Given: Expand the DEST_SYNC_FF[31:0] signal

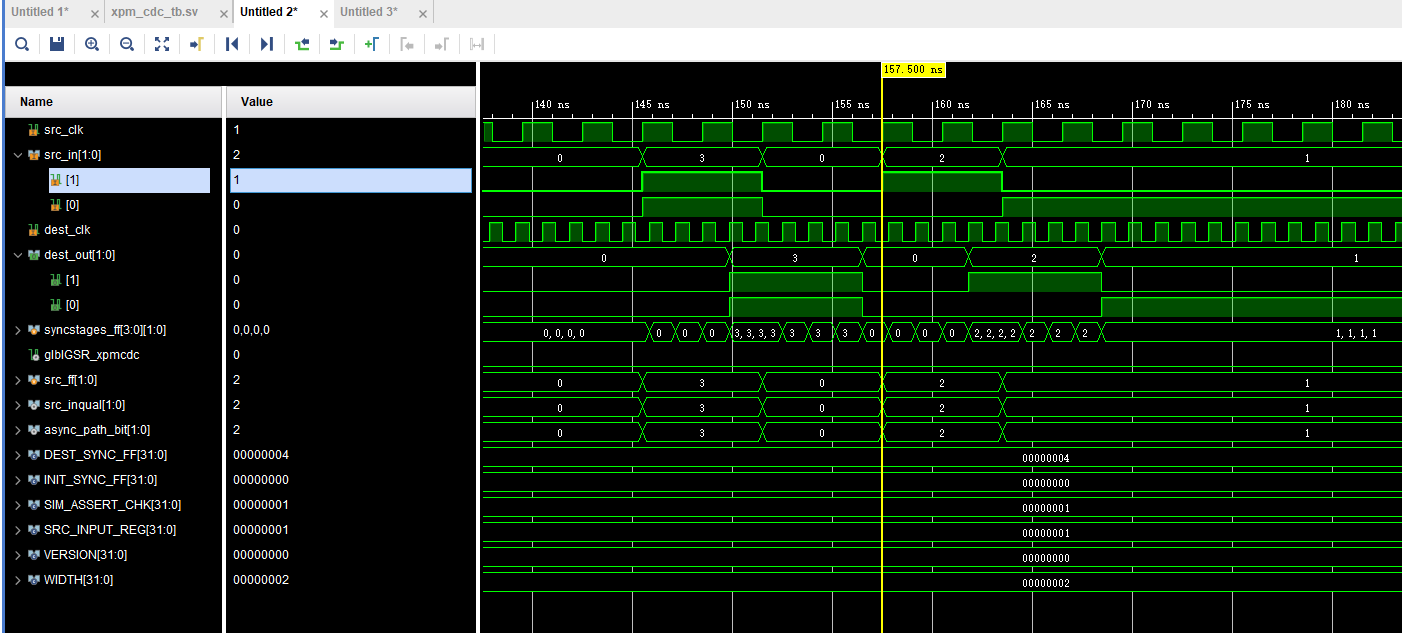Looking at the screenshot, I should [17, 454].
